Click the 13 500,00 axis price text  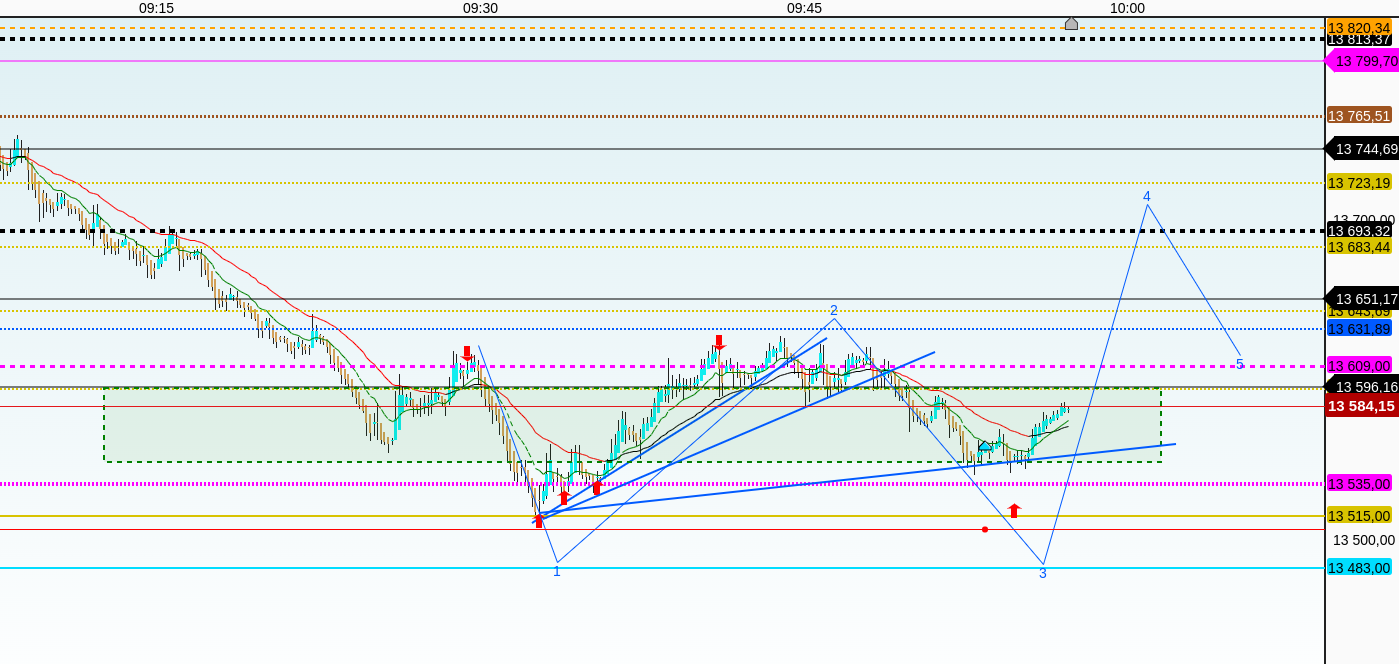click(1364, 540)
